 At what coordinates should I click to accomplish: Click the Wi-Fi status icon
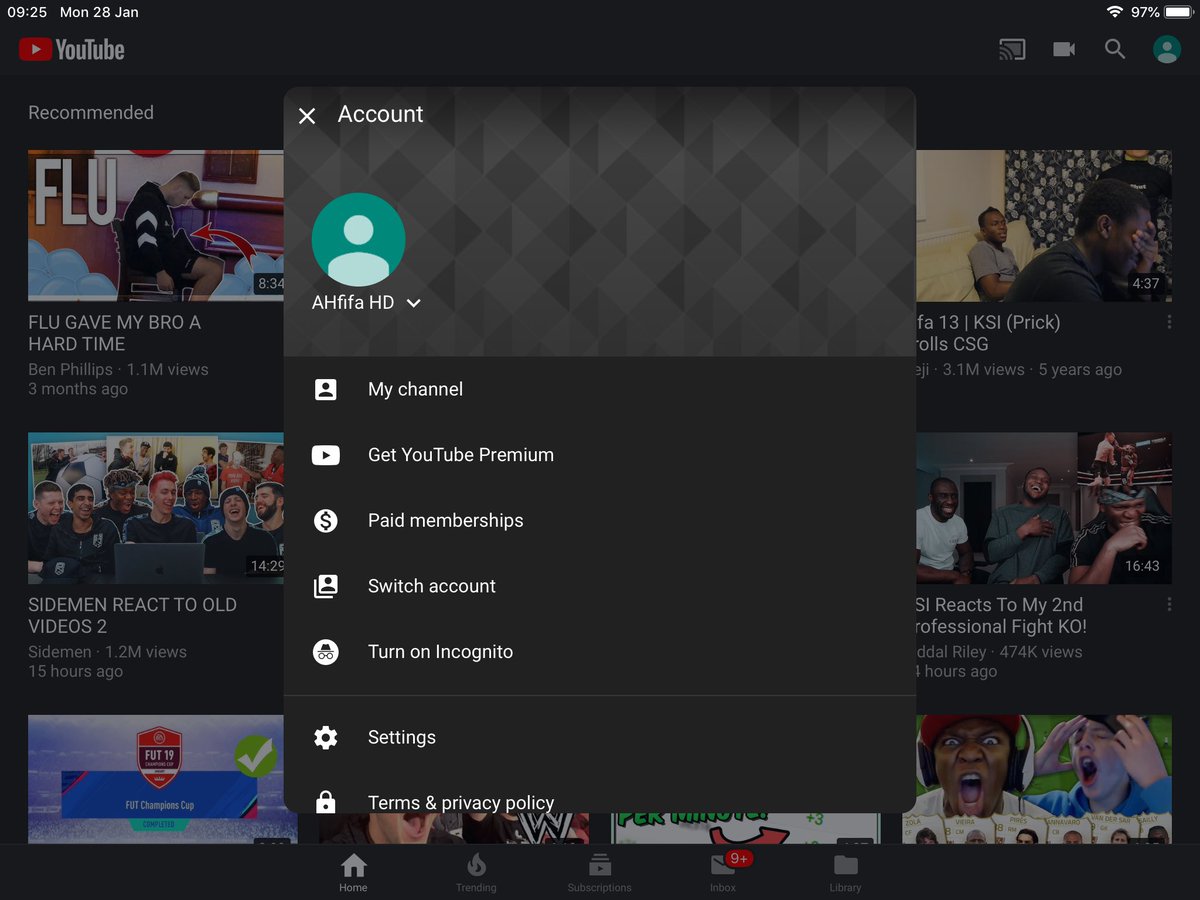tap(1115, 12)
